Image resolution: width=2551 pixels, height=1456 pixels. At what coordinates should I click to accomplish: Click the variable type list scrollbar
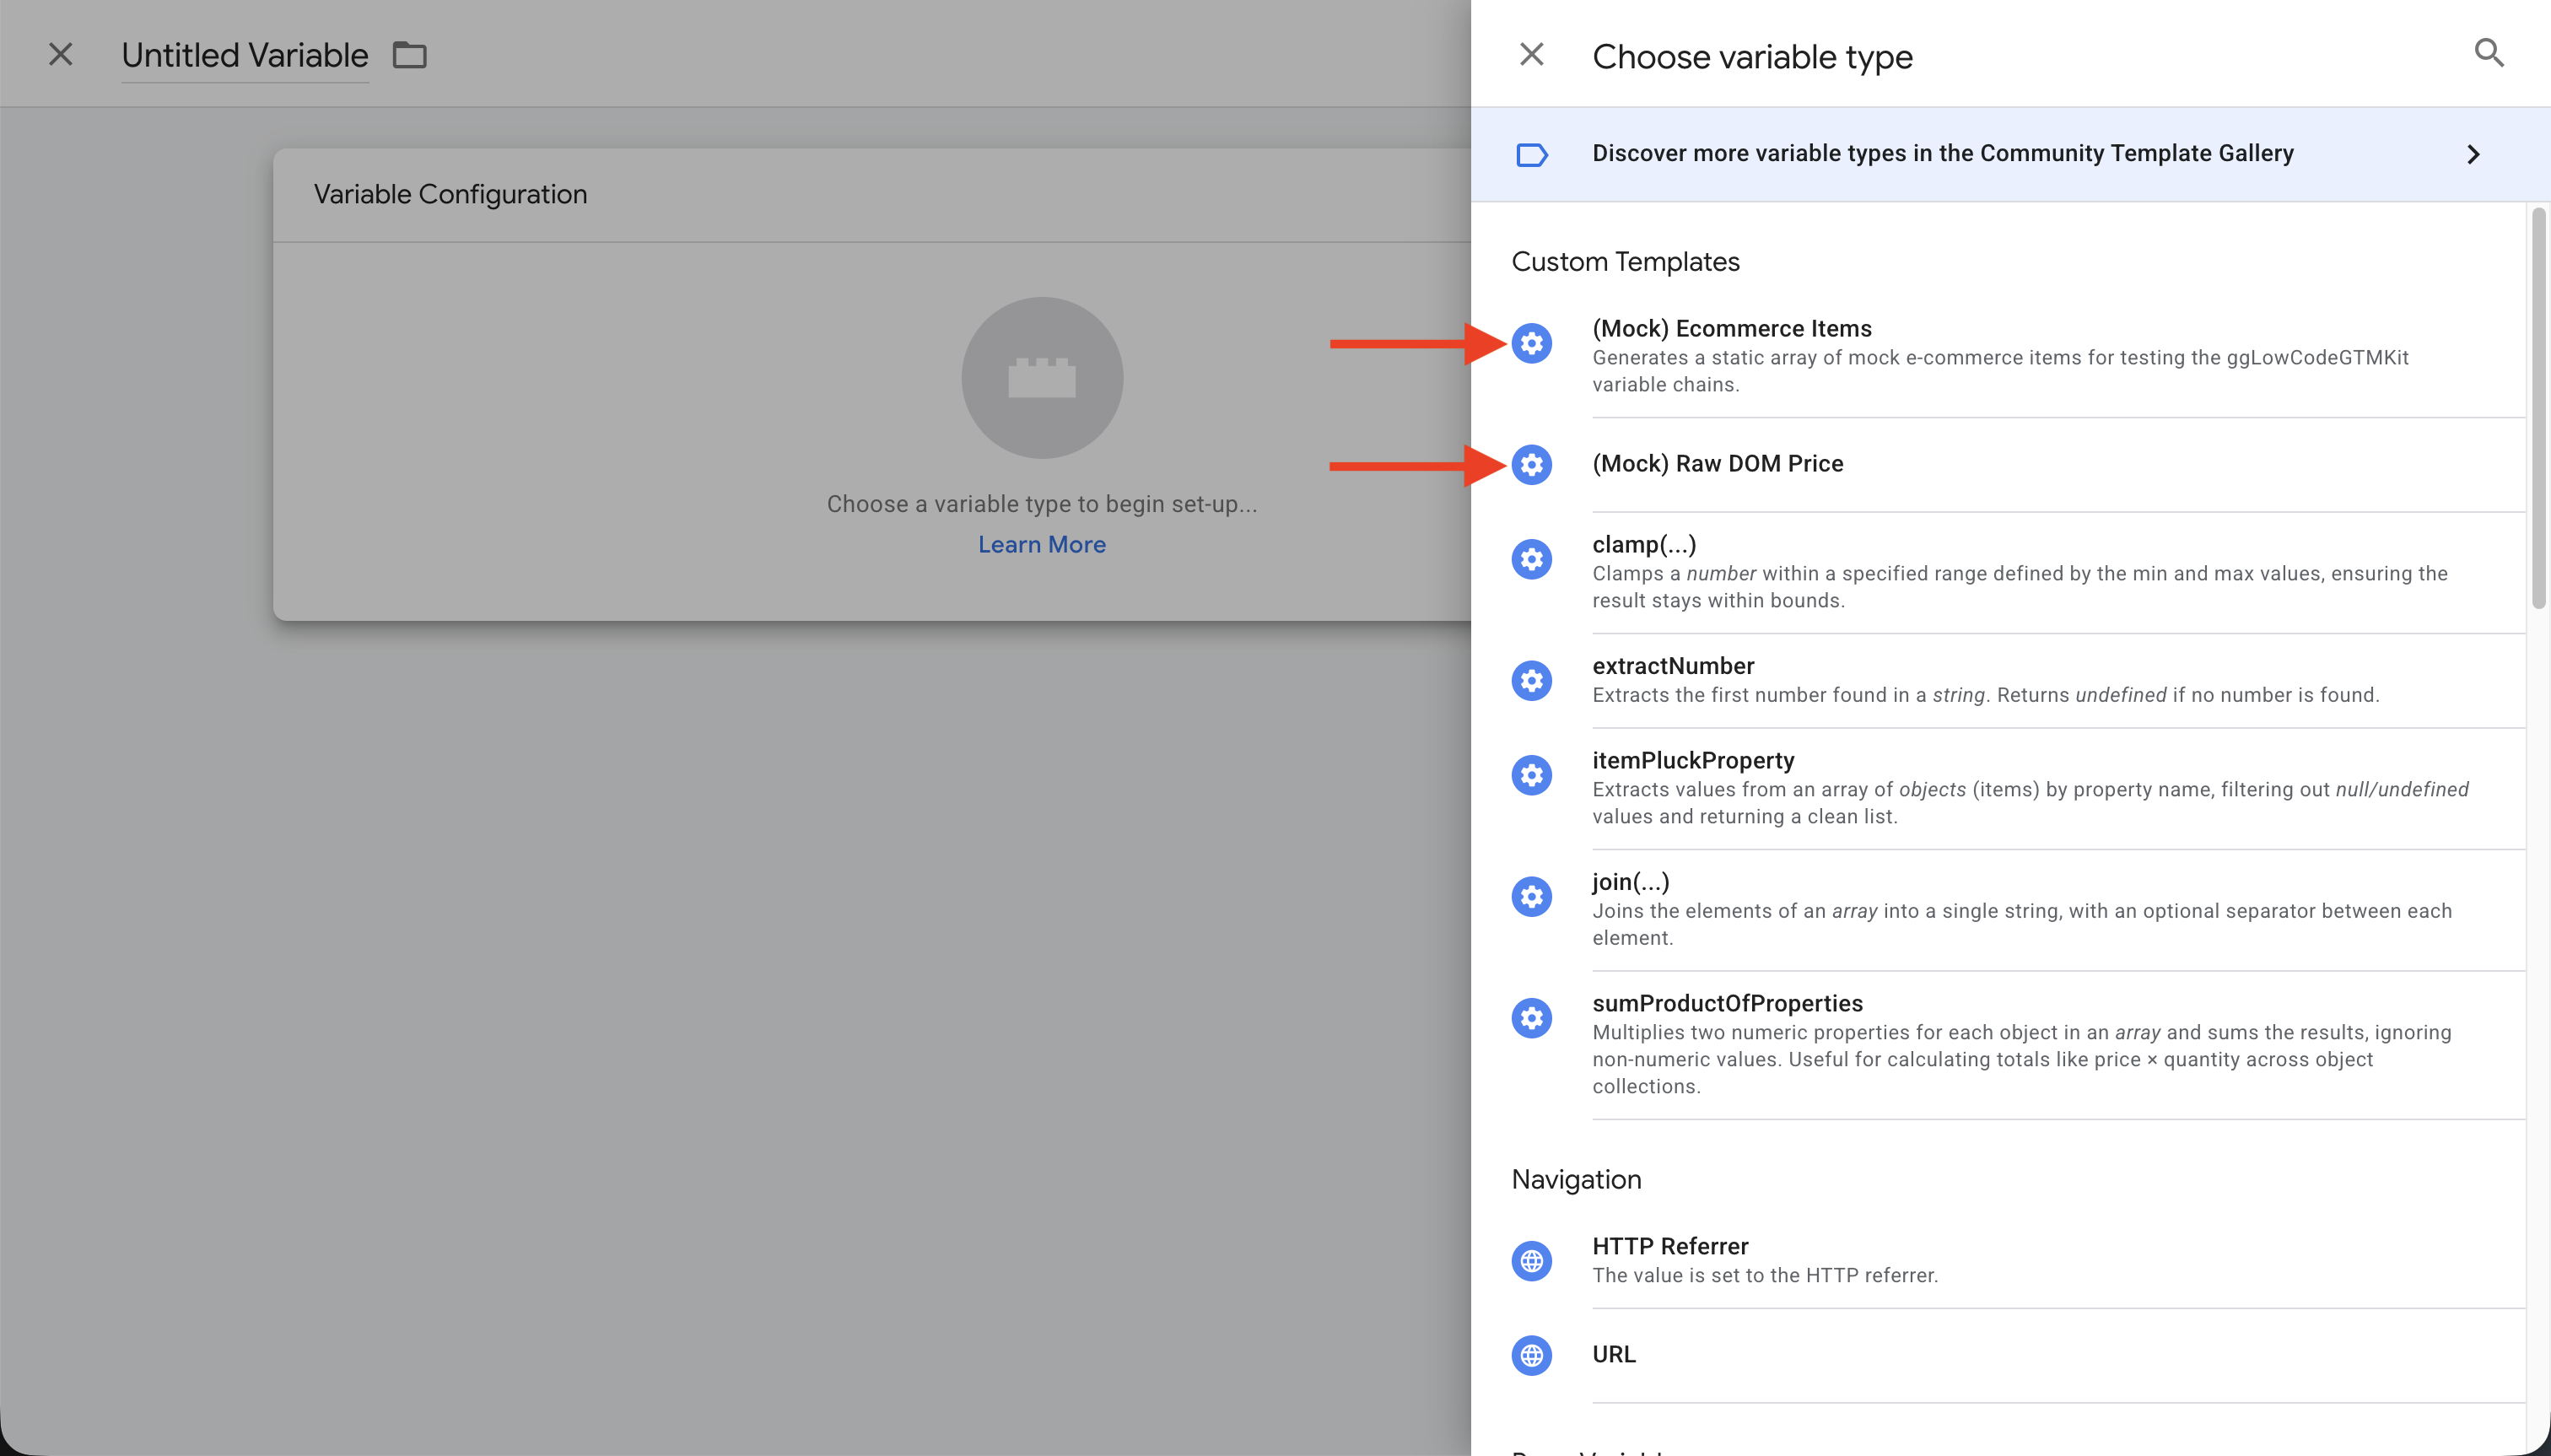coord(2538,408)
